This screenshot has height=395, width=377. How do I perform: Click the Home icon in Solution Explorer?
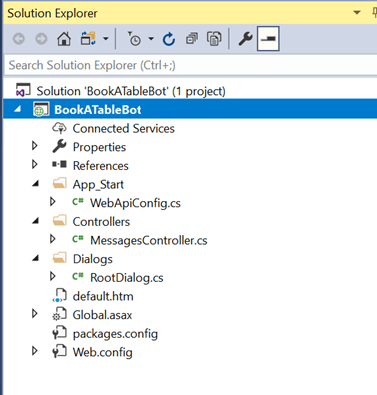[64, 39]
